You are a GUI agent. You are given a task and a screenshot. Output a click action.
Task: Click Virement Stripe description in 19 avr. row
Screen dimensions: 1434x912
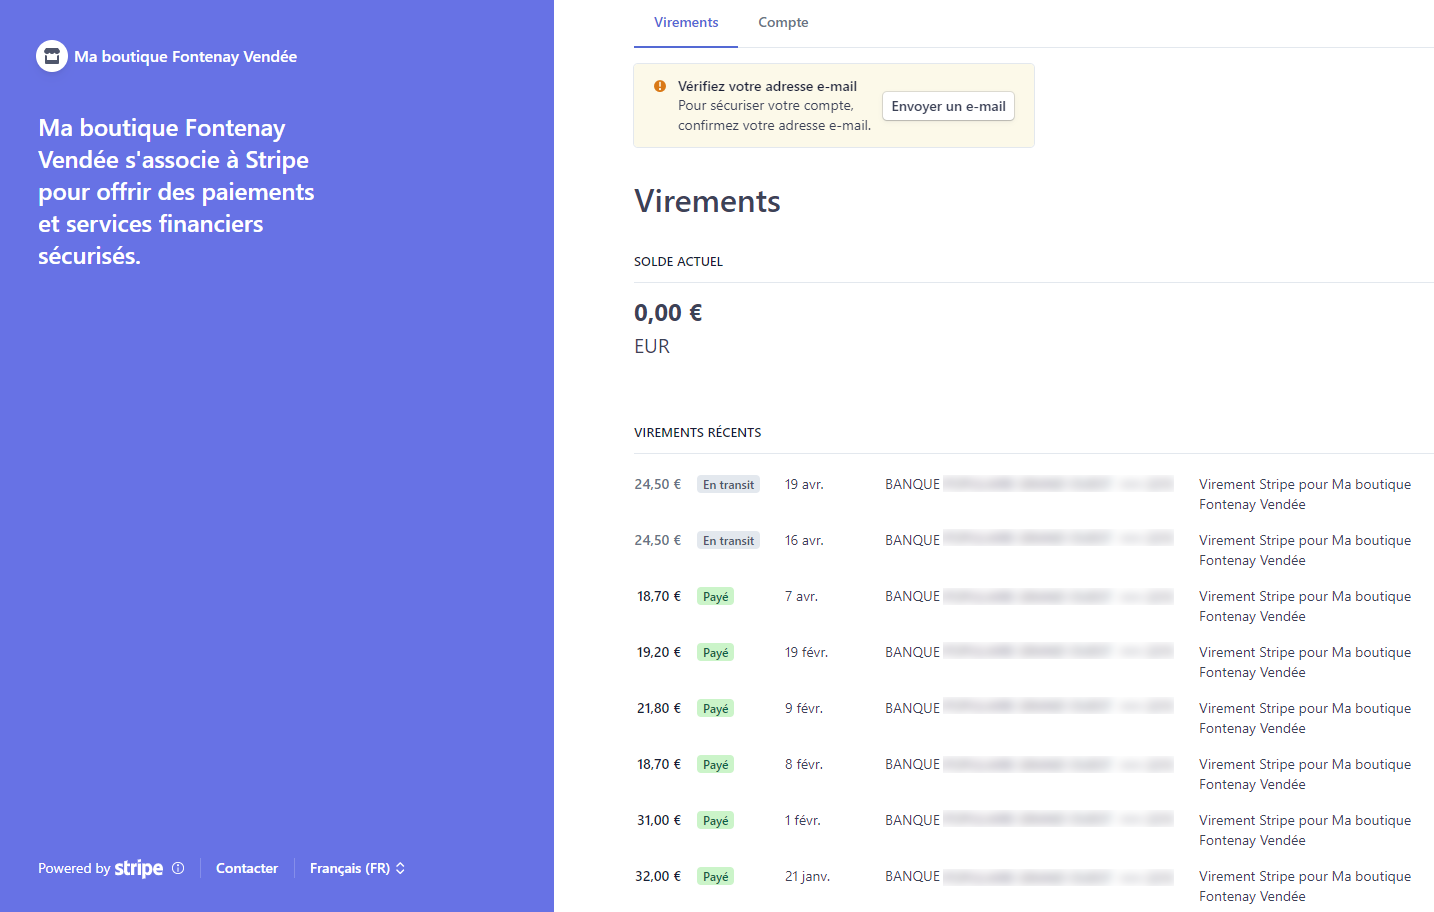click(x=1305, y=494)
